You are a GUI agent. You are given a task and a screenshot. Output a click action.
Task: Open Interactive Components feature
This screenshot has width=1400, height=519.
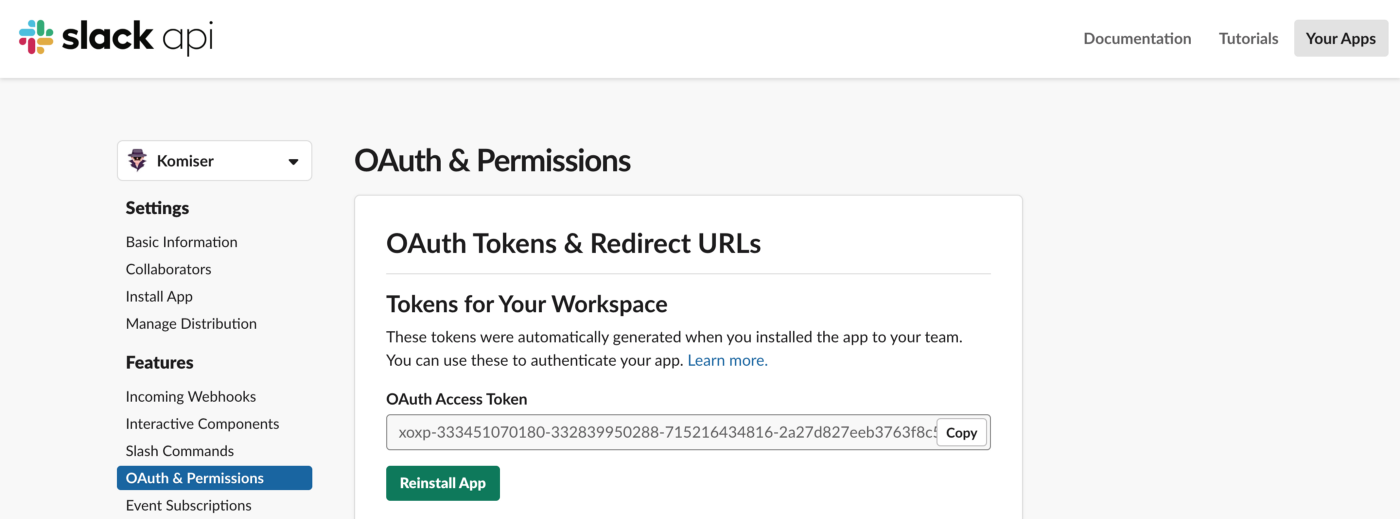click(202, 423)
